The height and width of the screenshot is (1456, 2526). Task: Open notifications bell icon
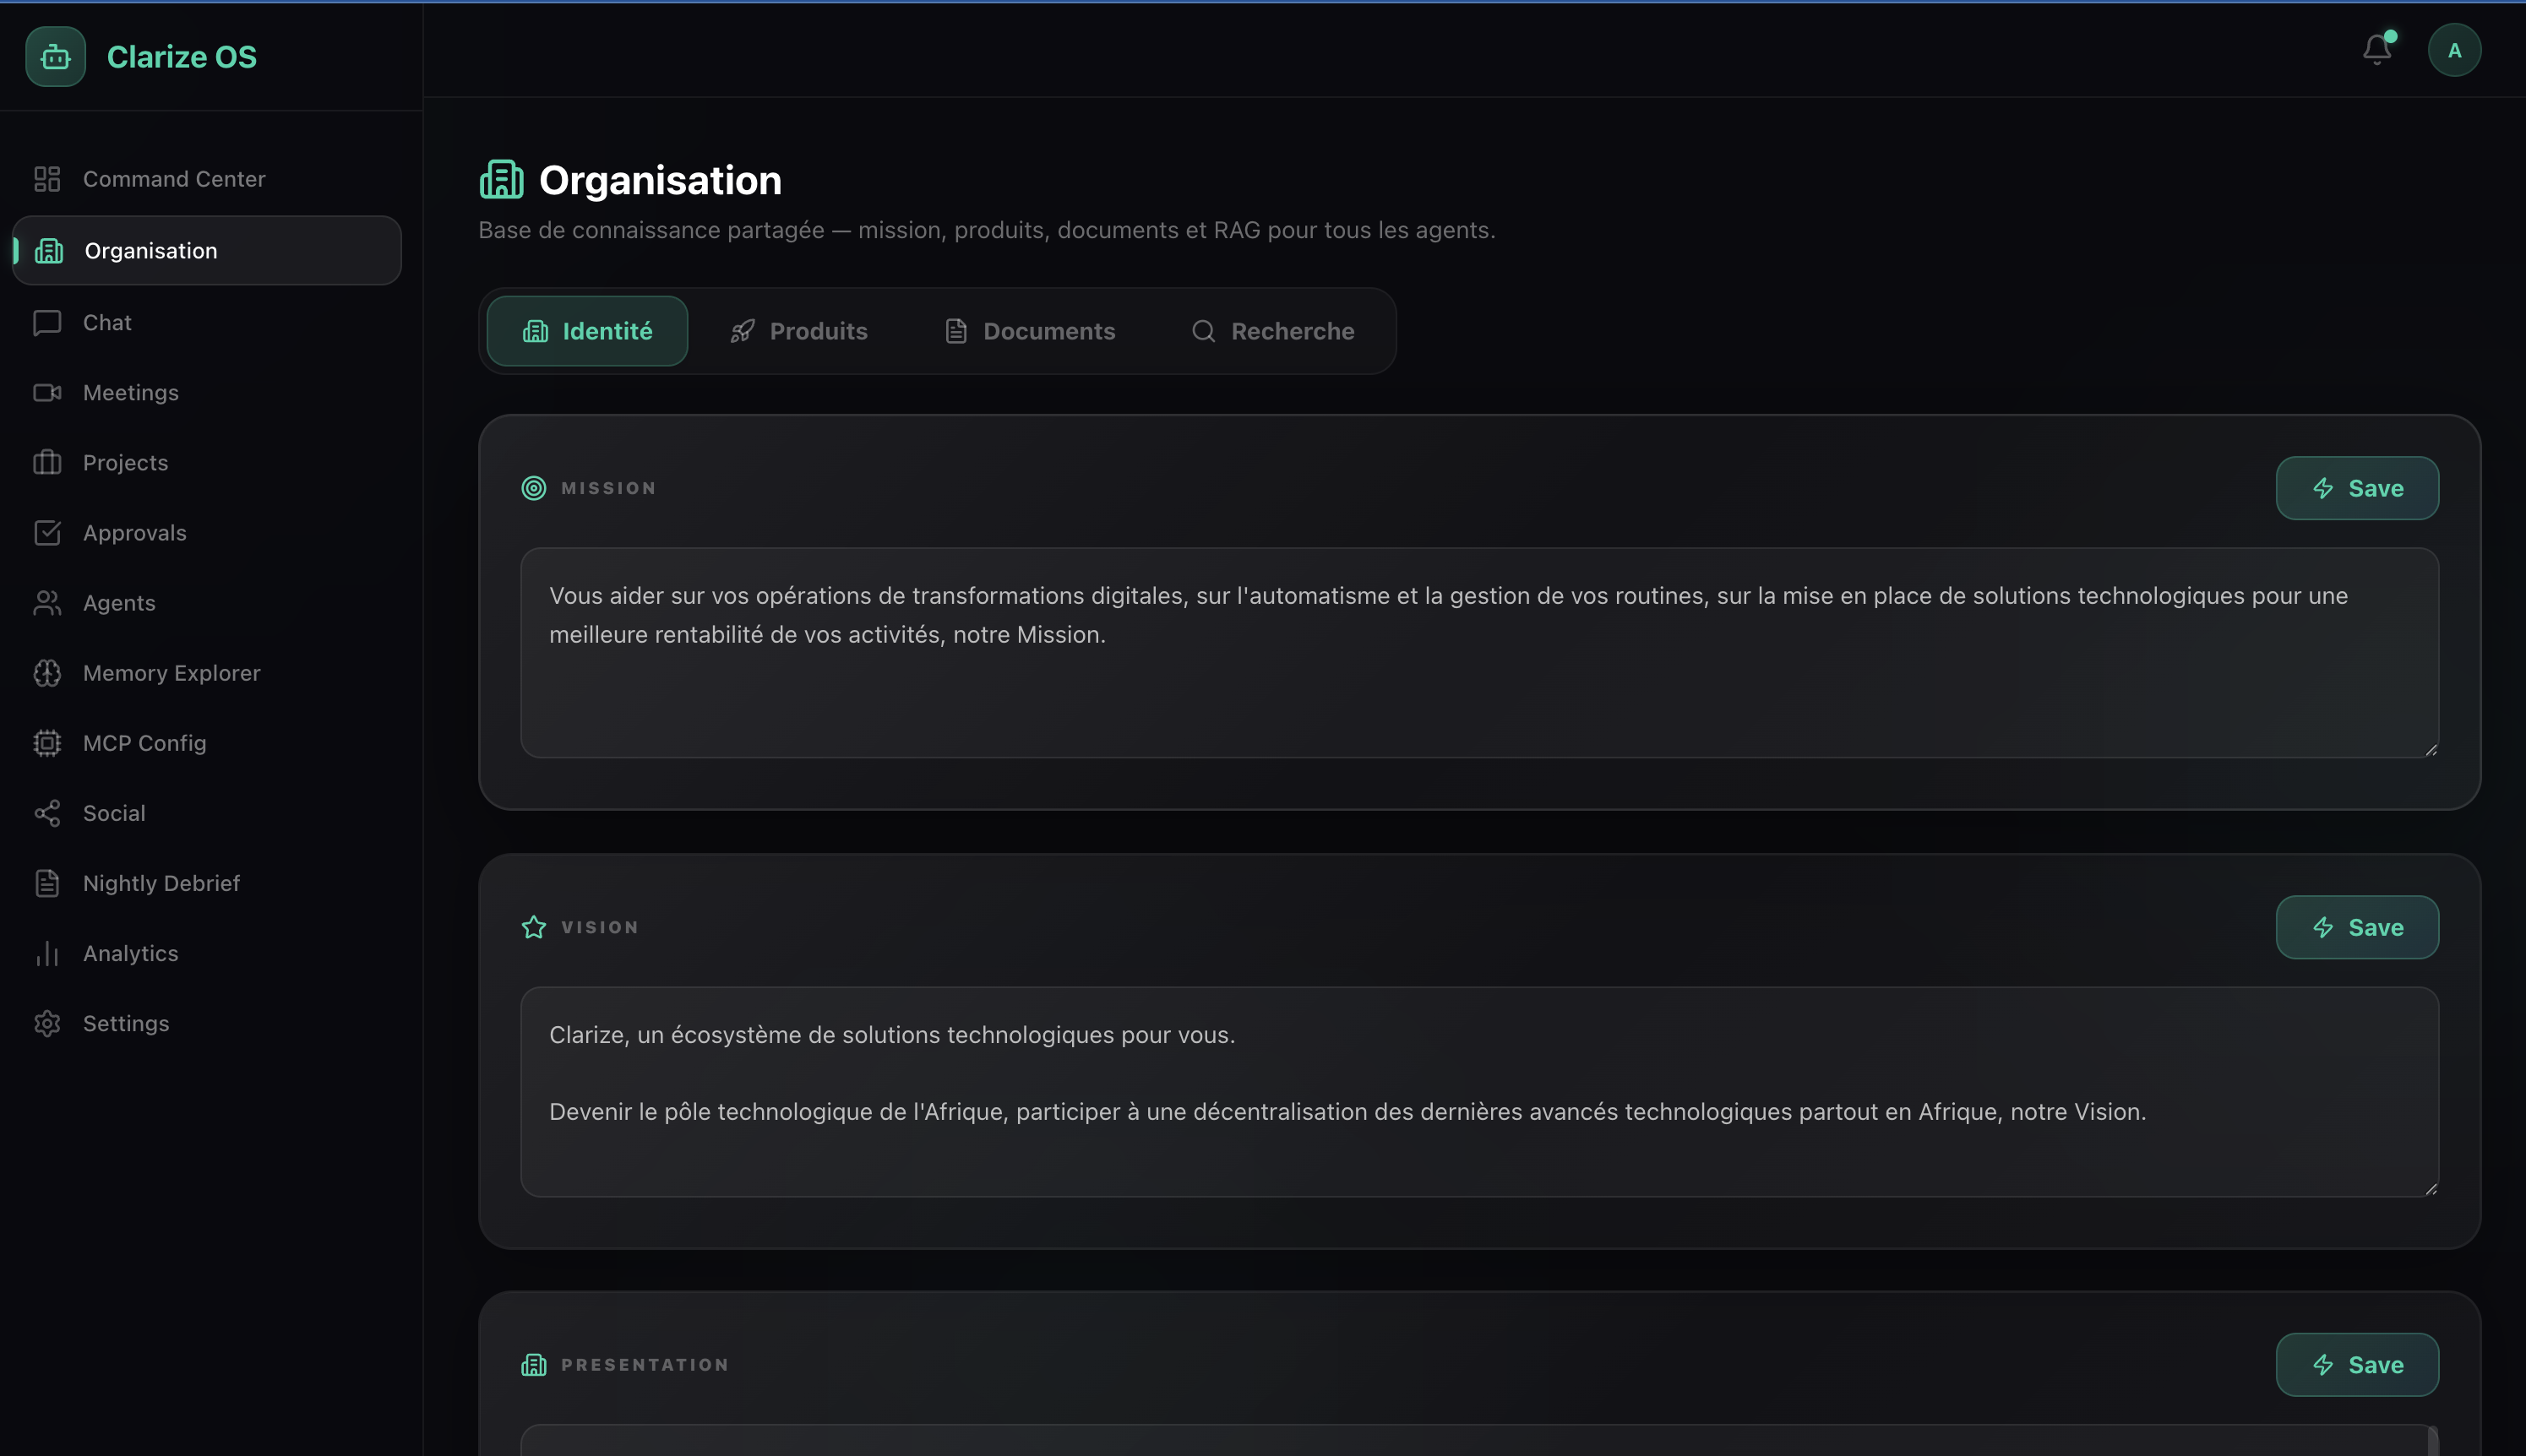pos(2376,50)
